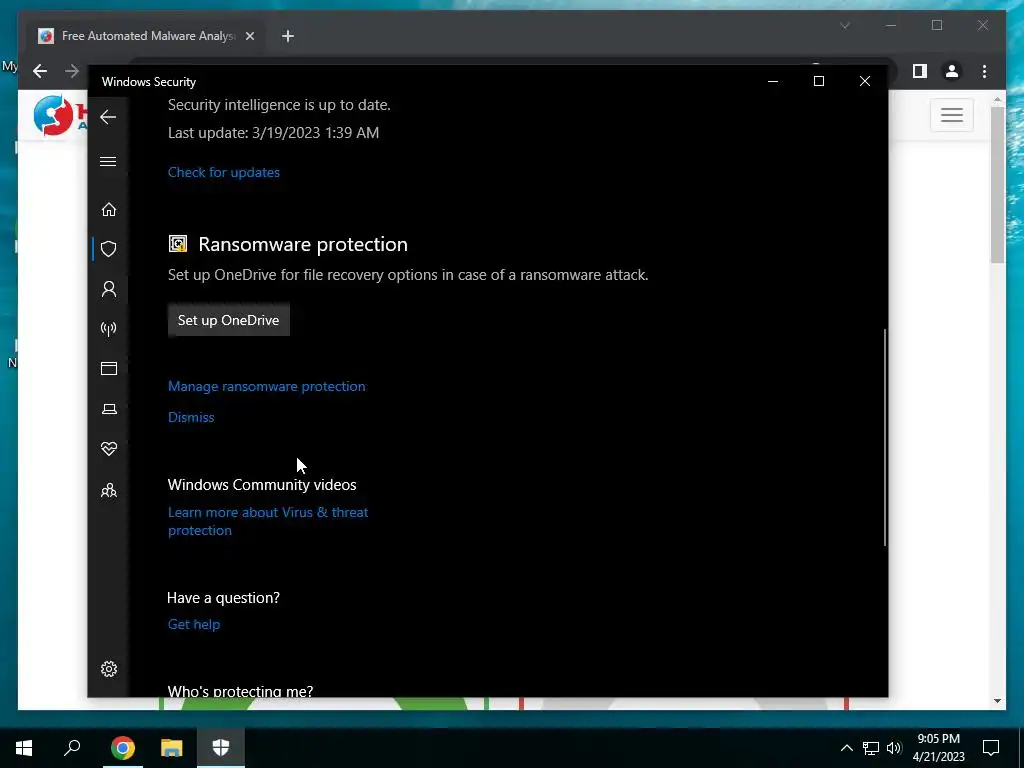
Task: Close the Free Automated Malware Analysis tab
Action: (x=249, y=36)
